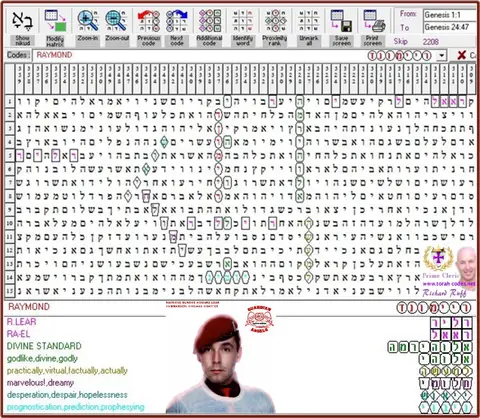Click the 'practically,virtual,factually,actually' legend entry
This screenshot has height=418, width=480.
[67, 371]
